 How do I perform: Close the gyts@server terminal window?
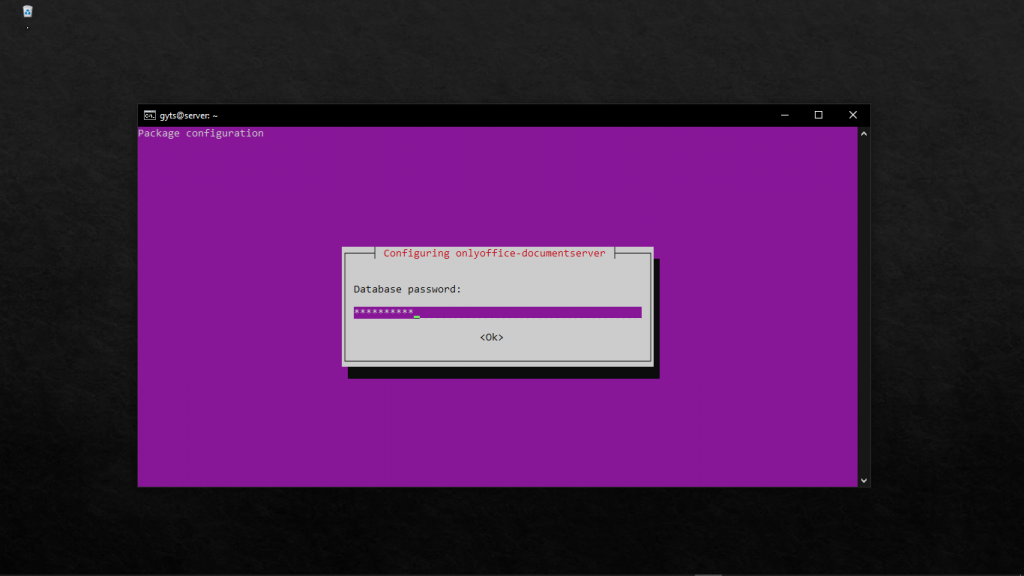click(x=852, y=115)
